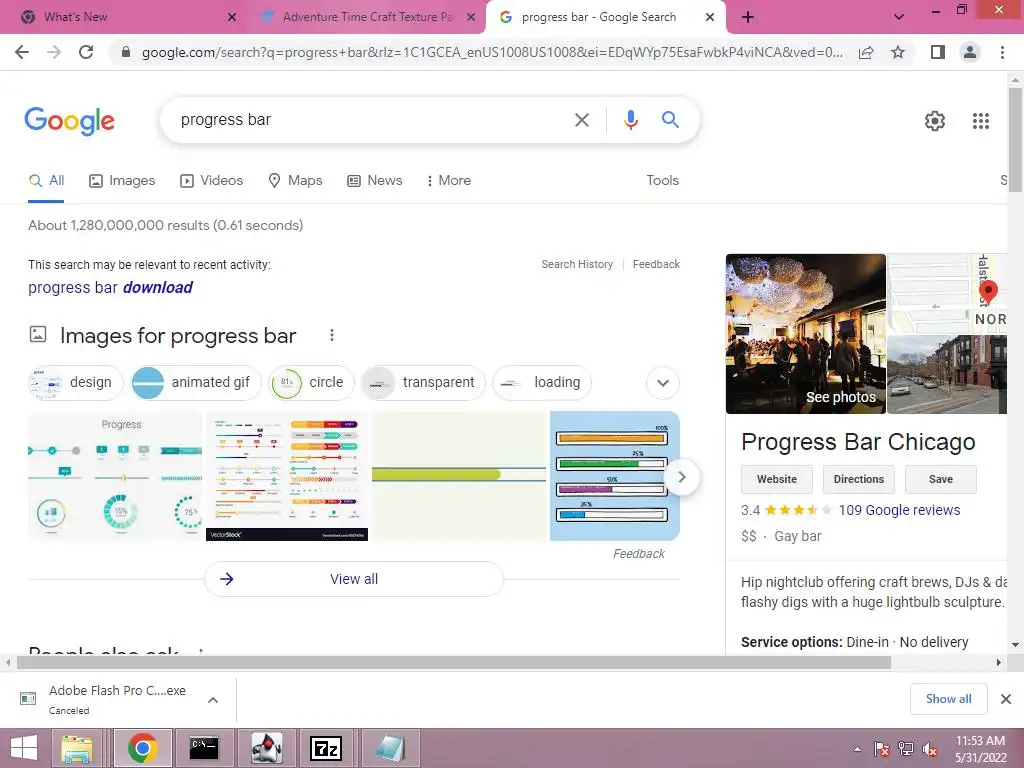Switch to Images results tab
Image resolution: width=1024 pixels, height=768 pixels.
(x=122, y=181)
